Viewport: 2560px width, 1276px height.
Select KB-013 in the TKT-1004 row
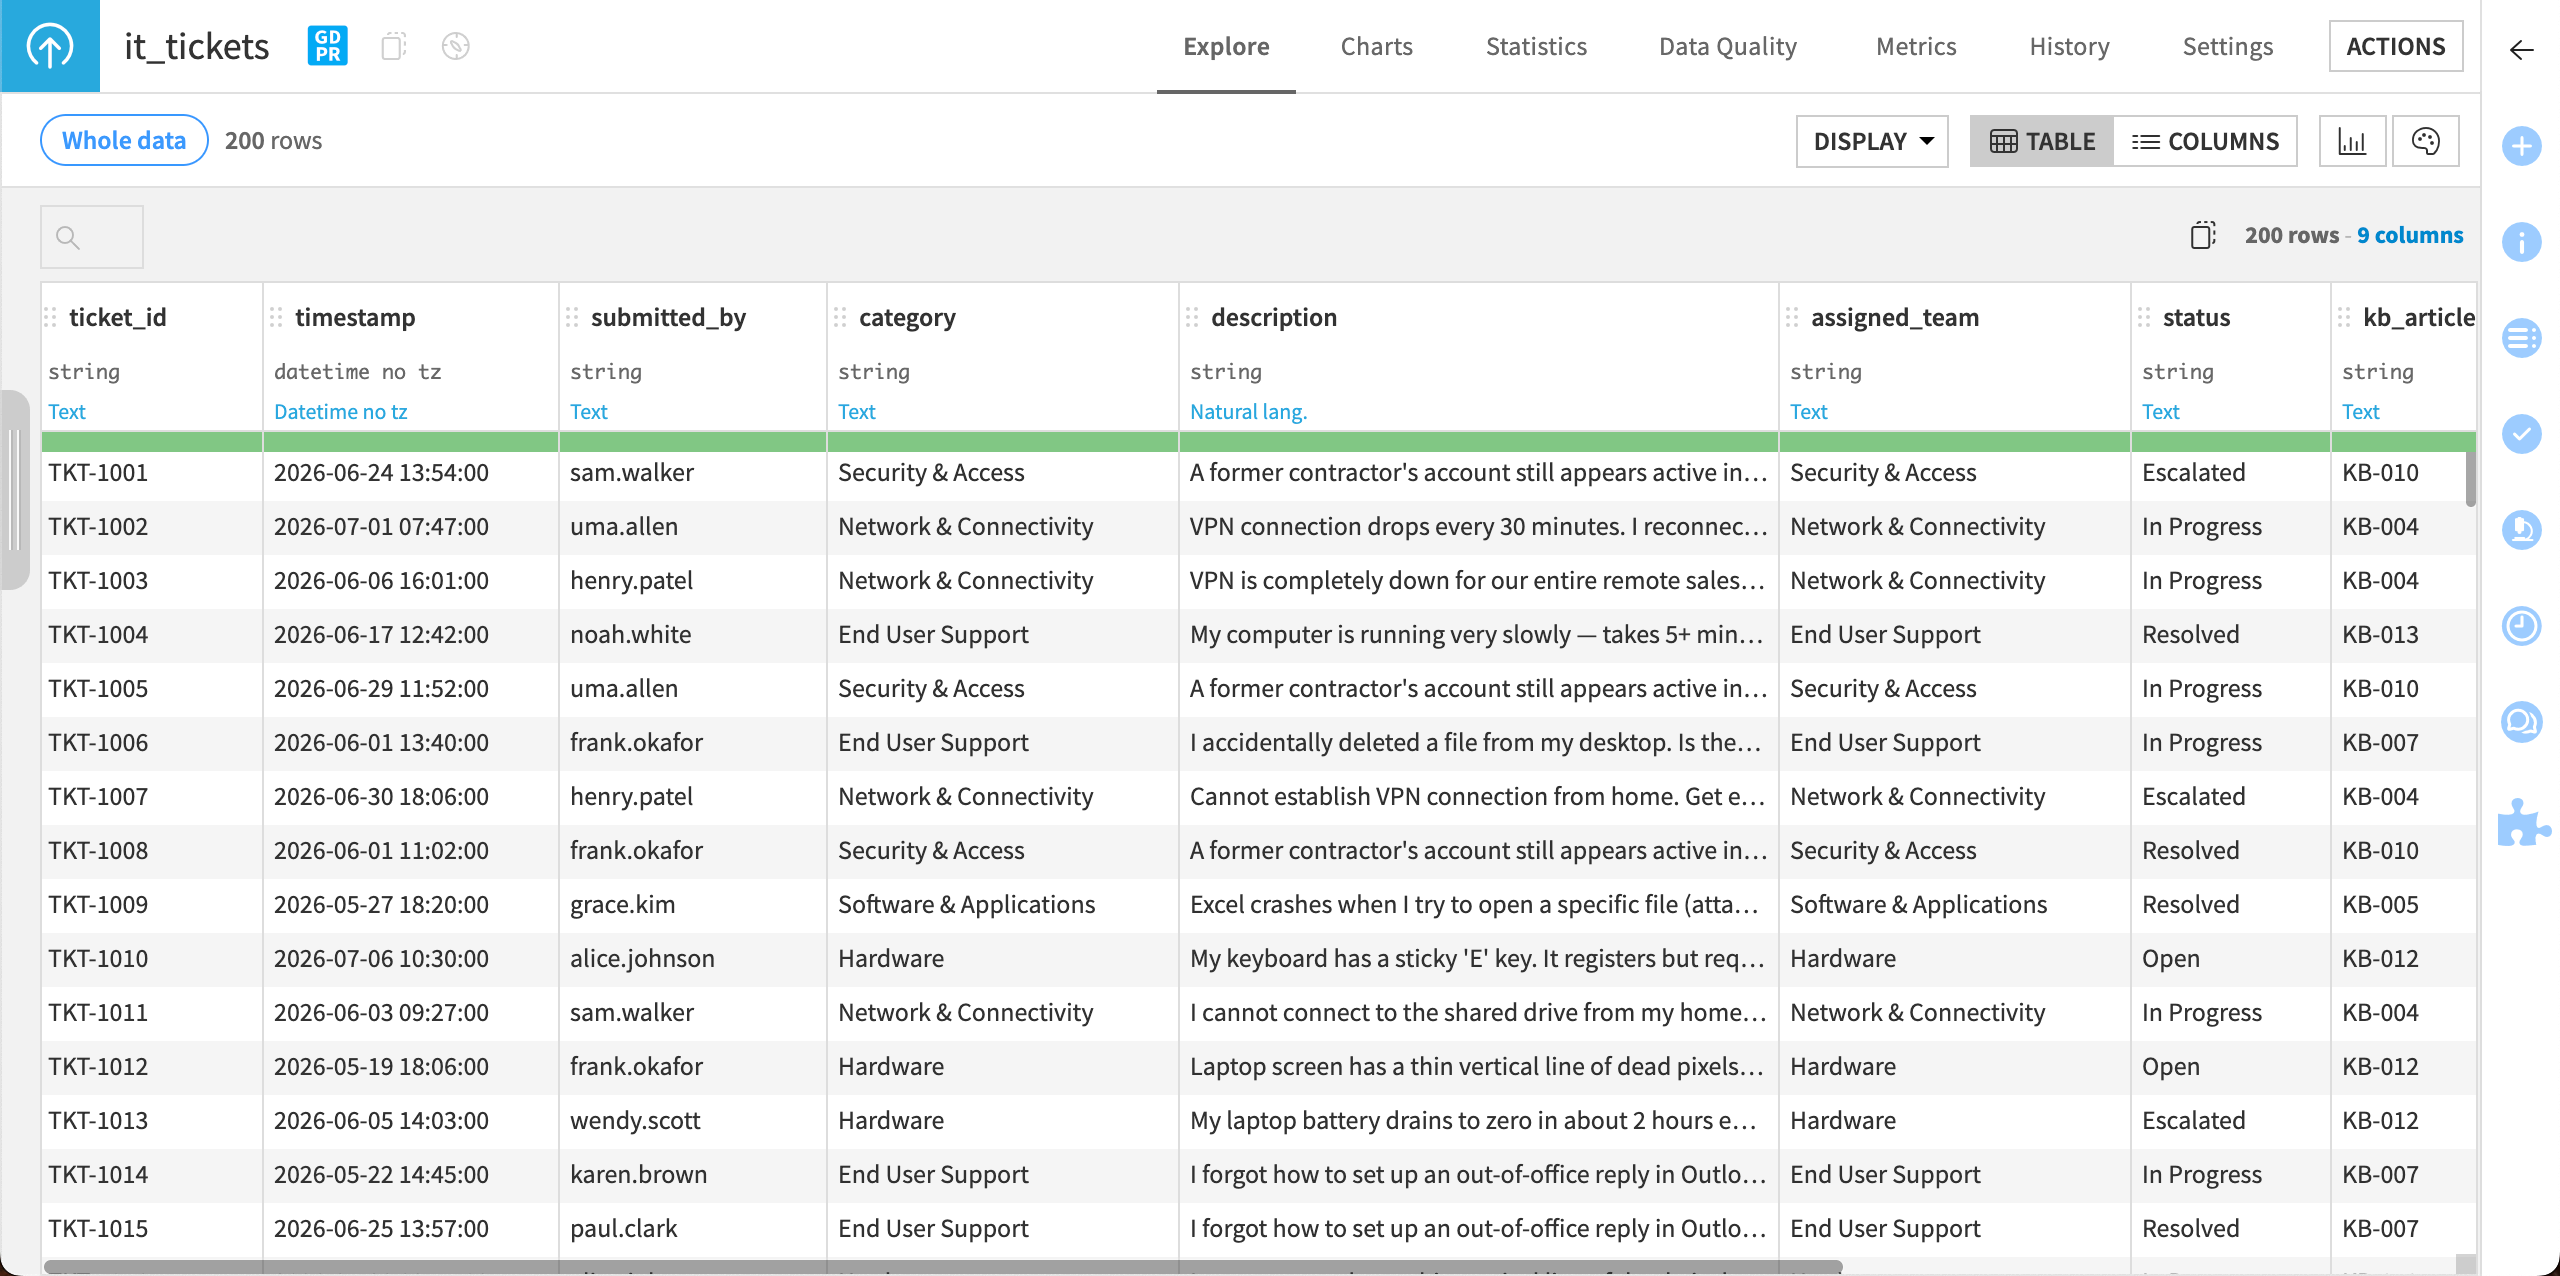(x=2404, y=635)
